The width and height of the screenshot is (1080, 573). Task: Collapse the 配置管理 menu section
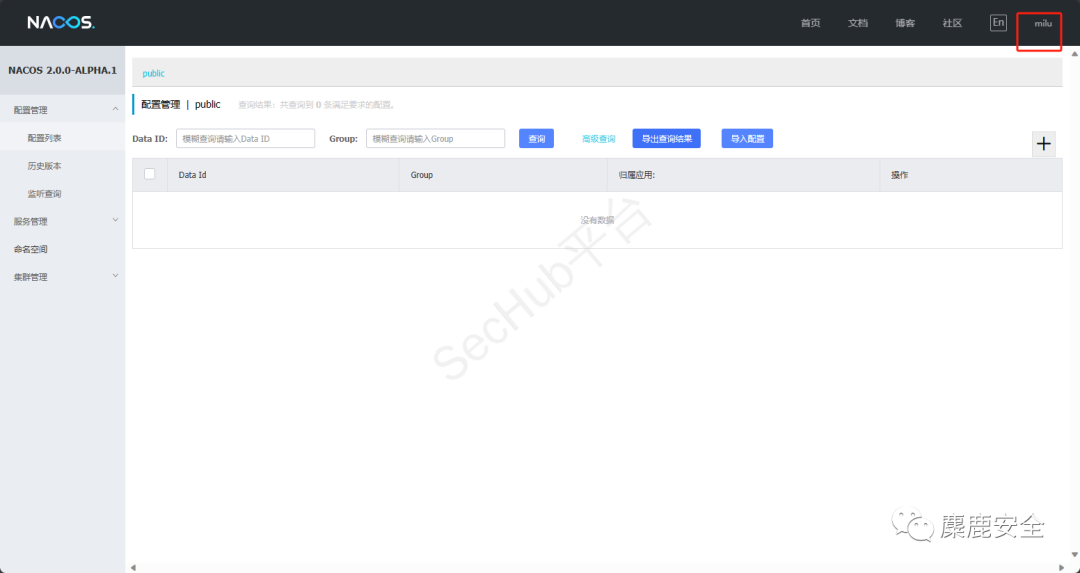click(115, 110)
